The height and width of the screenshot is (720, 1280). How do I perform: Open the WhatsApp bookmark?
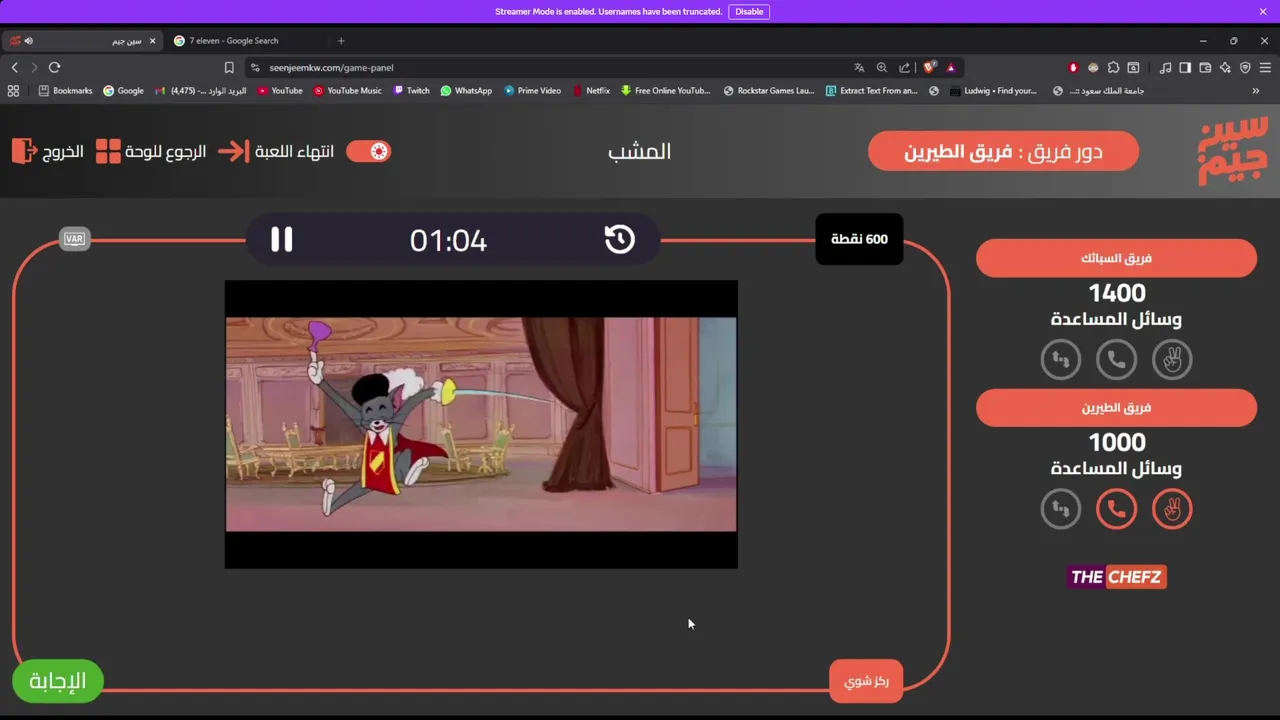coord(466,90)
